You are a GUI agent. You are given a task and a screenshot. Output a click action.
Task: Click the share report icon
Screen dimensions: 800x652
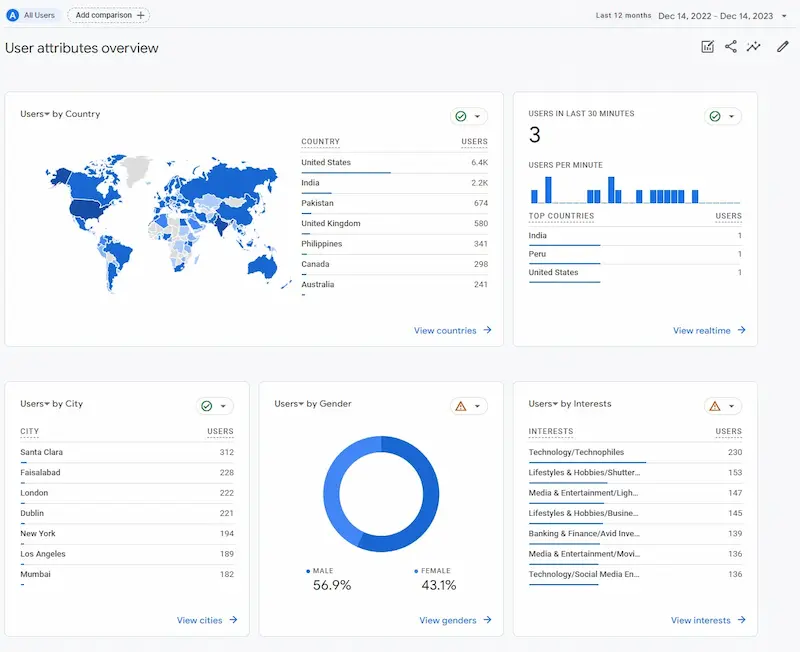point(731,47)
